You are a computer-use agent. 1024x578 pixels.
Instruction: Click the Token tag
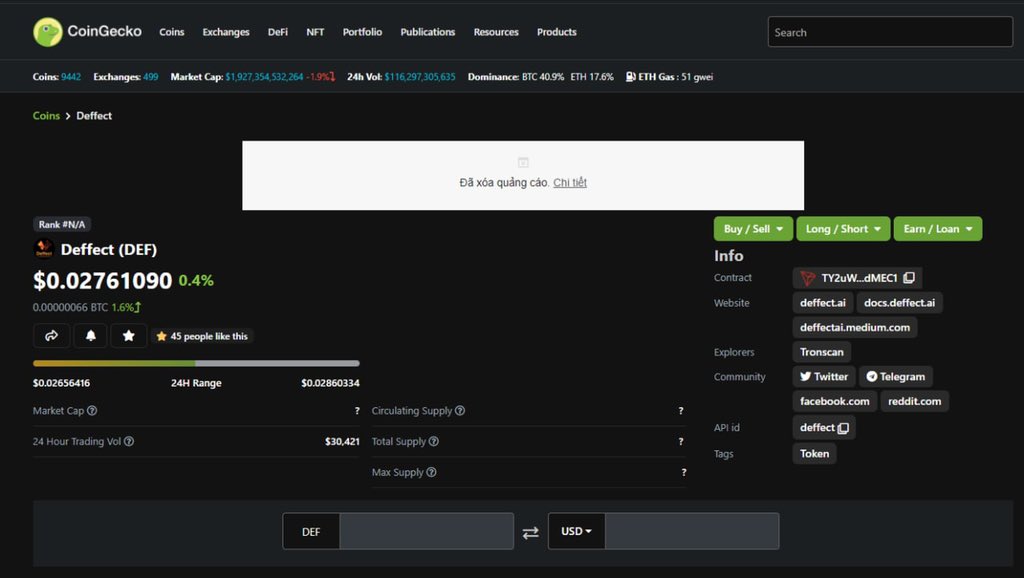814,453
